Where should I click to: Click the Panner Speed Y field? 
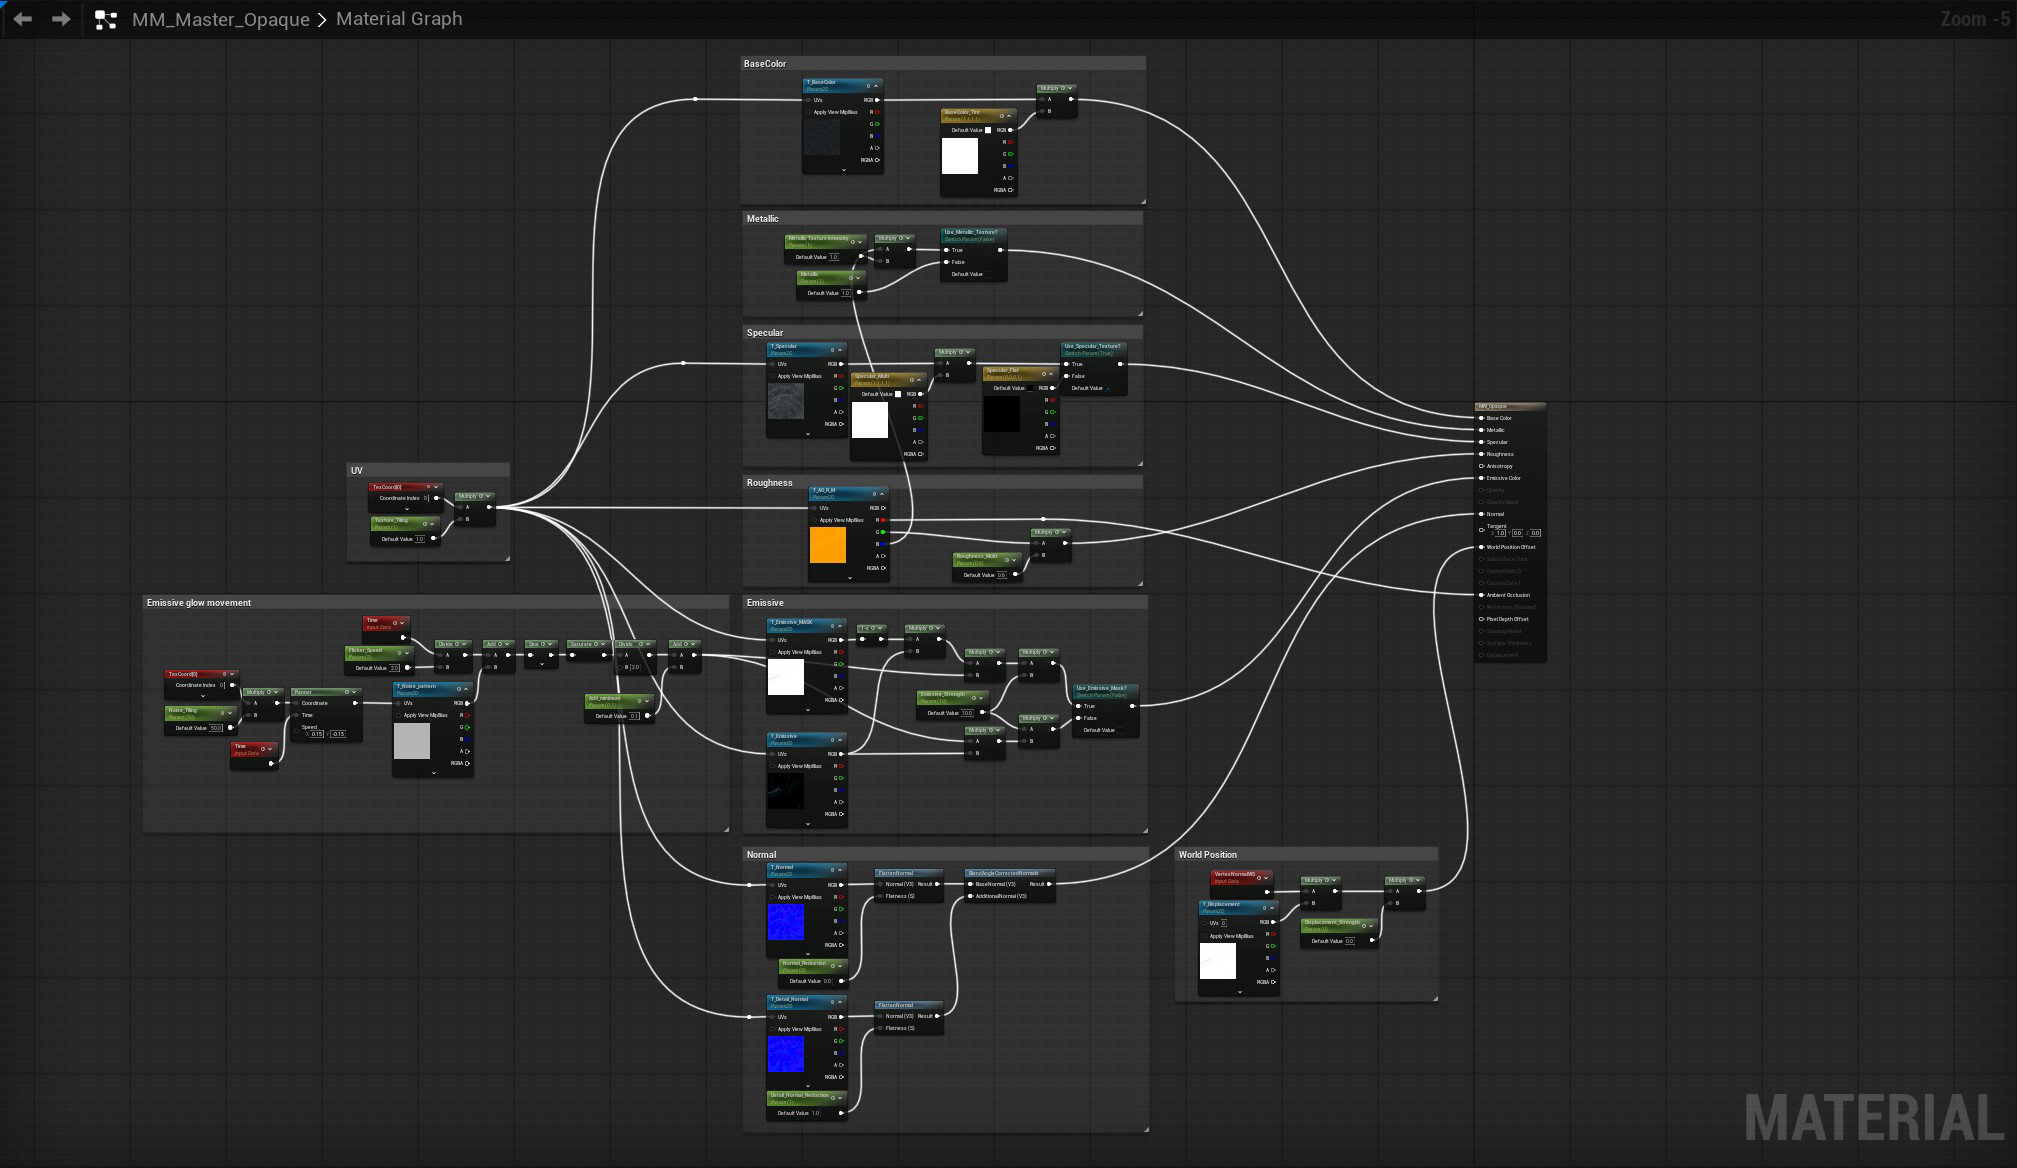coord(338,734)
